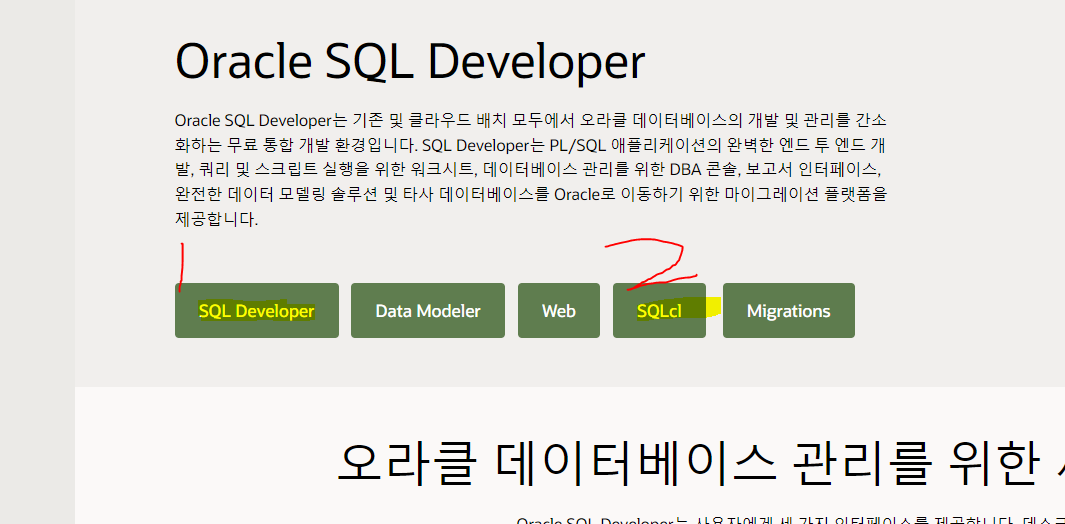This screenshot has height=524, width=1065.
Task: Go to the Migrations button
Action: 789,311
